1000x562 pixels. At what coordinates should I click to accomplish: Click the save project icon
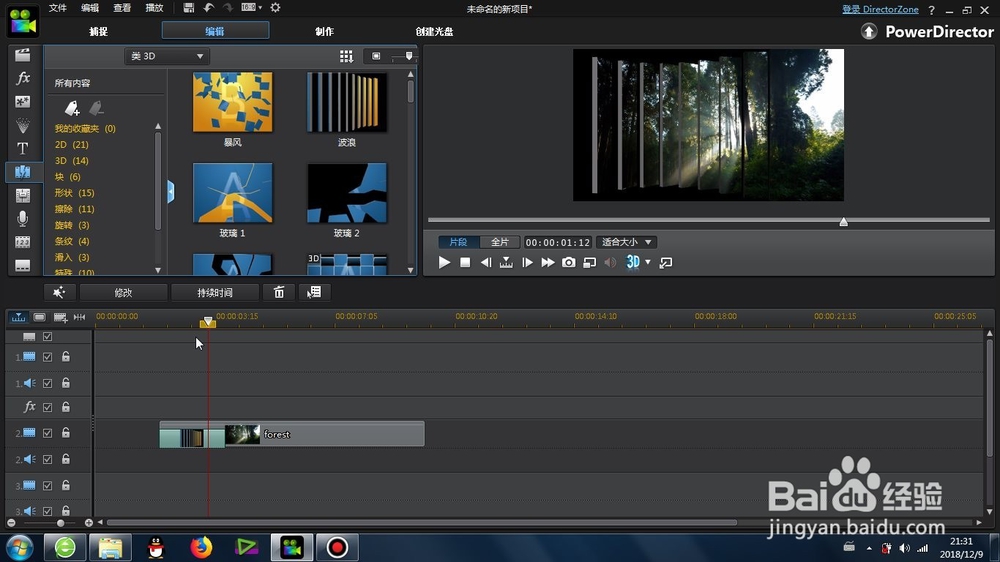tap(188, 8)
